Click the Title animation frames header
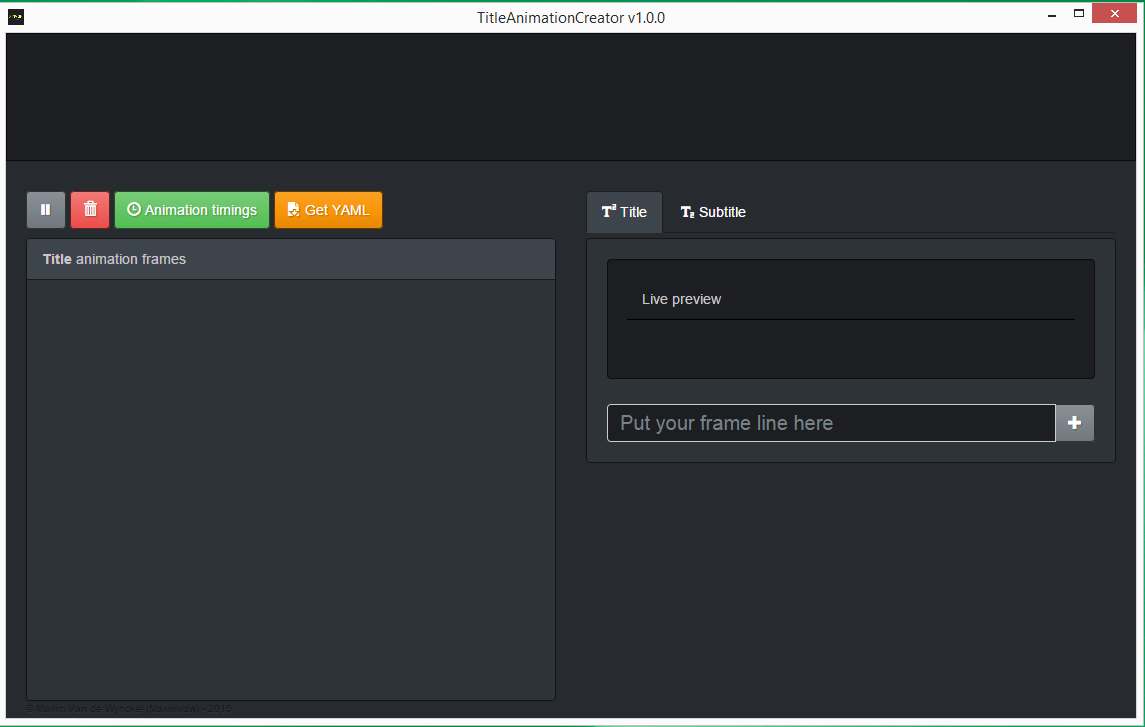Image resolution: width=1145 pixels, height=727 pixels. (x=291, y=259)
